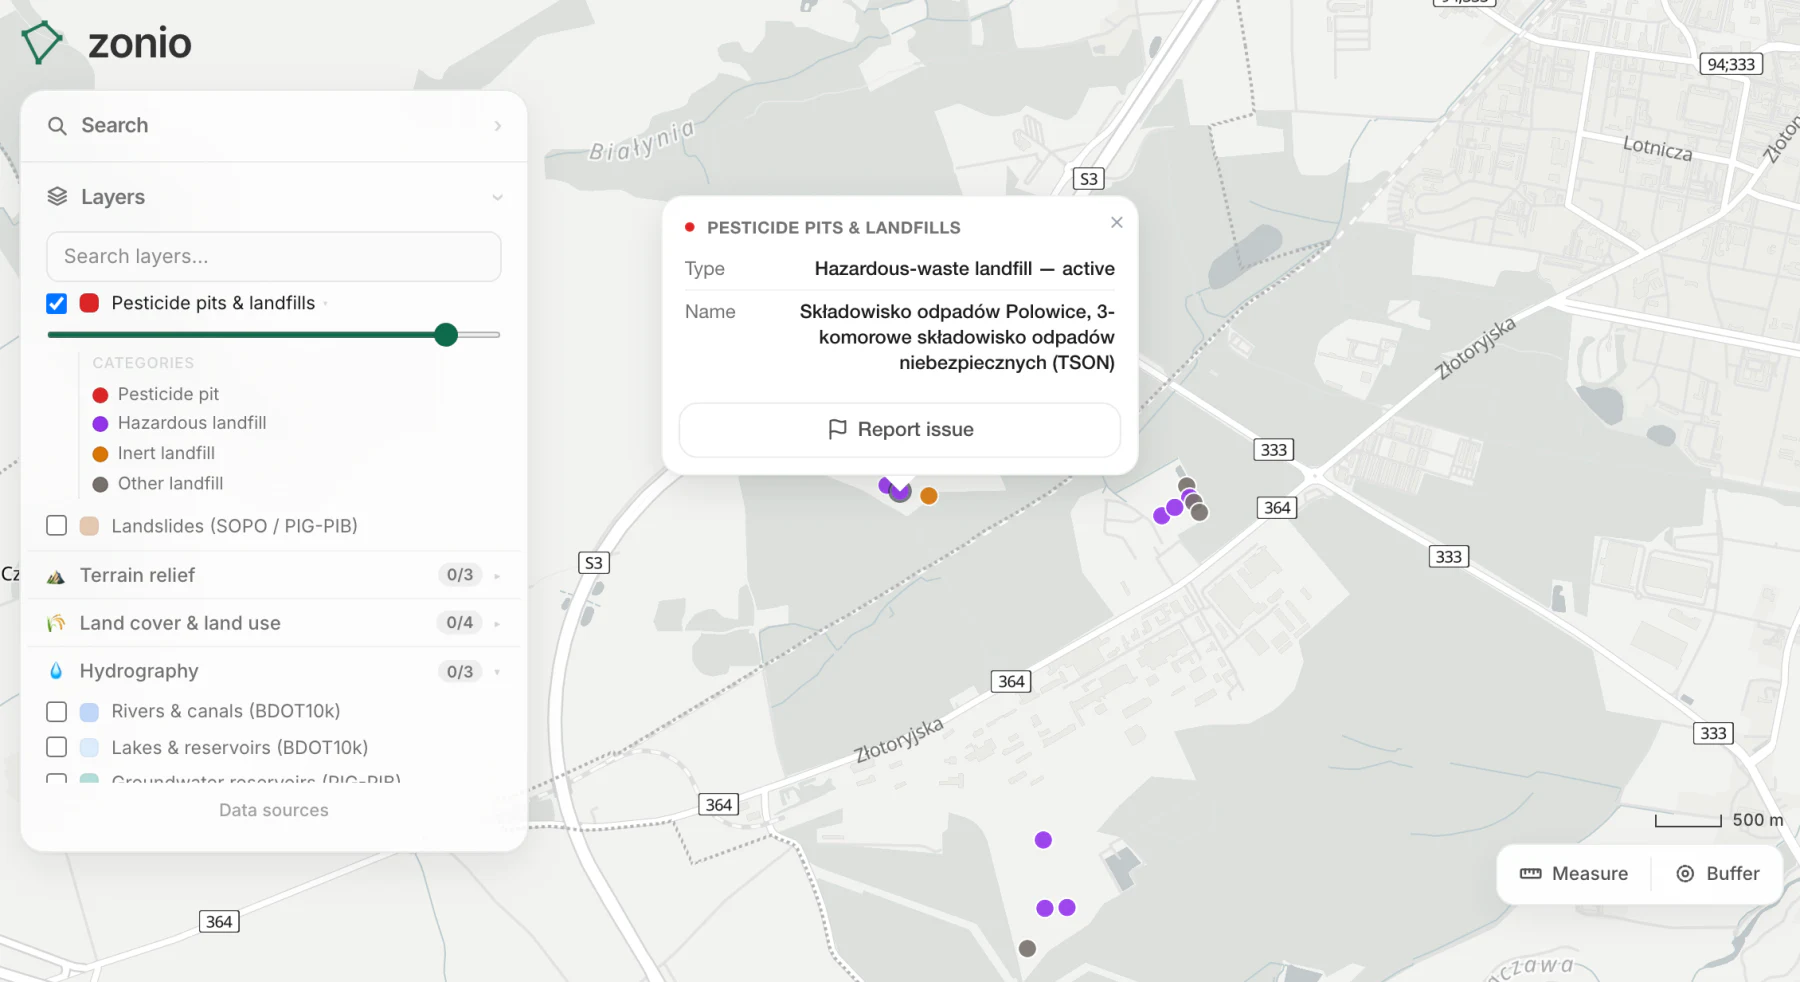Click the red Pesticide pits color swatch
The width and height of the screenshot is (1800, 982).
[x=89, y=303]
